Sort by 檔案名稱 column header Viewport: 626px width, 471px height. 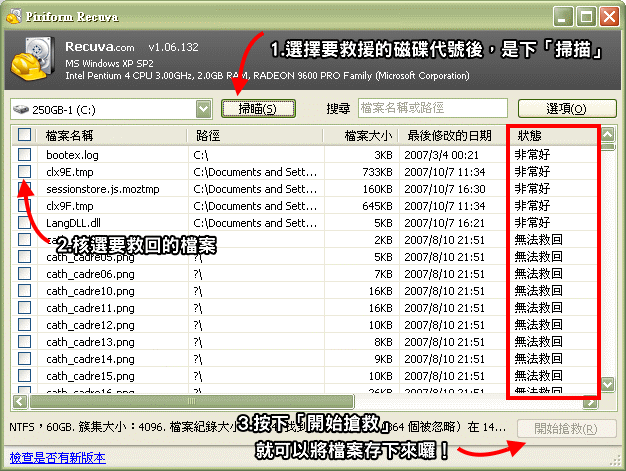tap(112, 136)
